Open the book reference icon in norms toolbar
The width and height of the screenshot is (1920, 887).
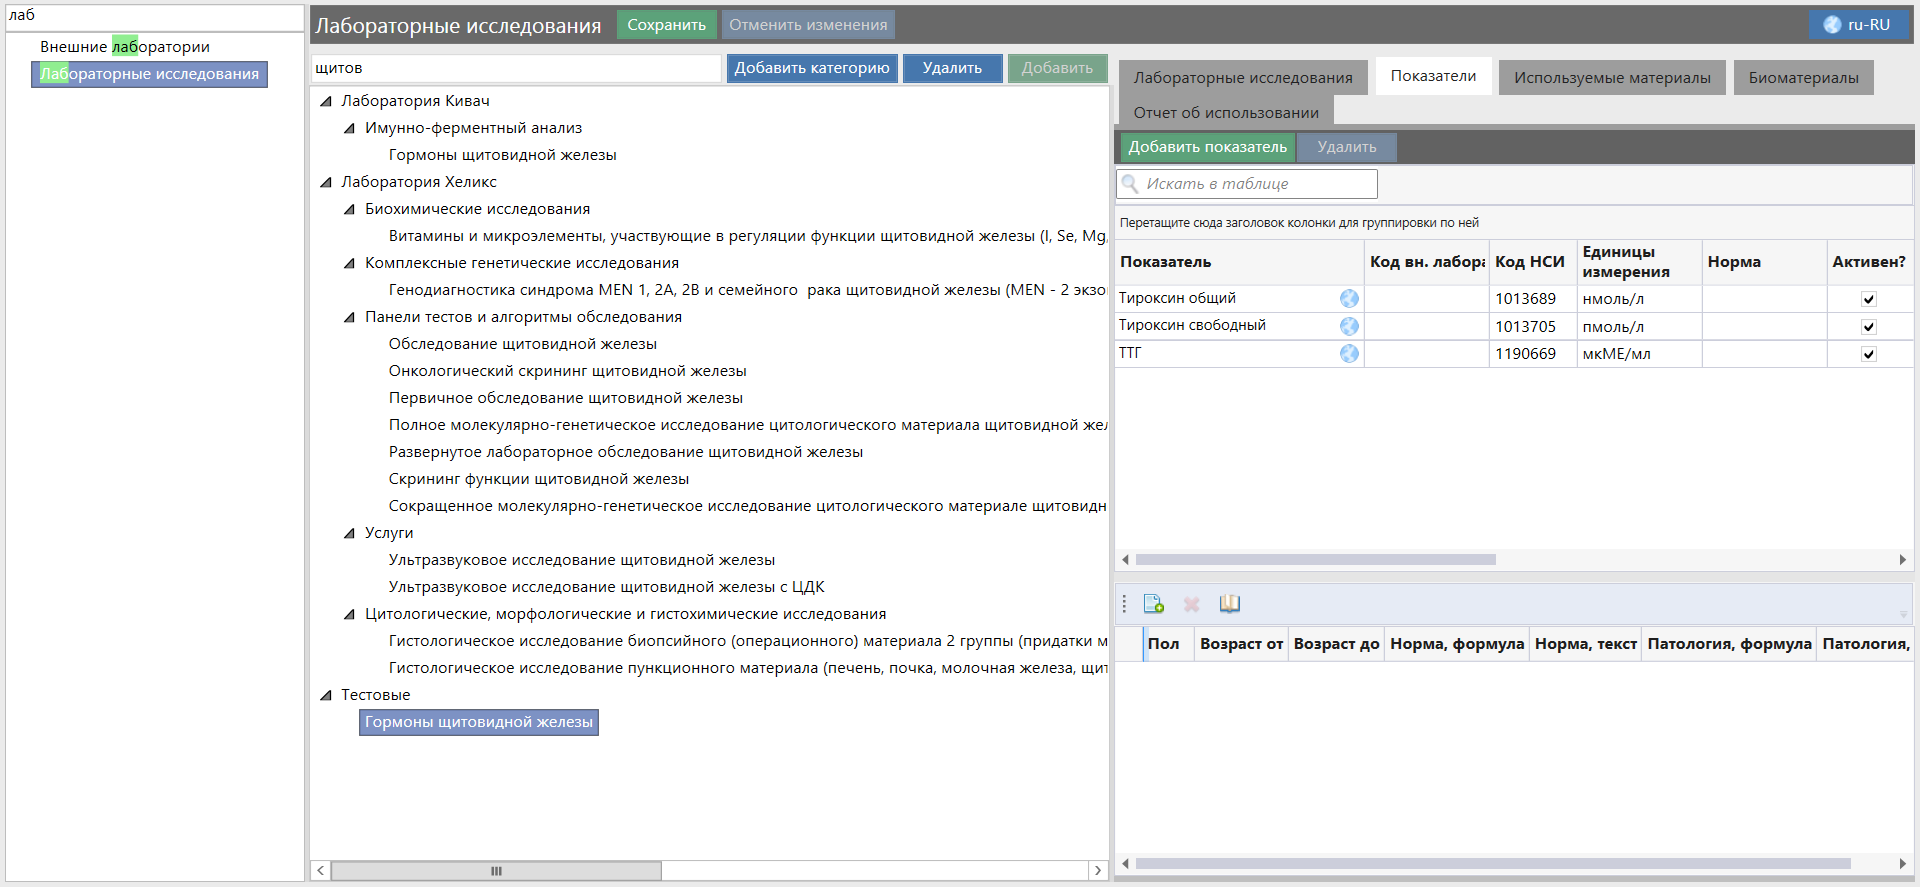pyautogui.click(x=1229, y=604)
